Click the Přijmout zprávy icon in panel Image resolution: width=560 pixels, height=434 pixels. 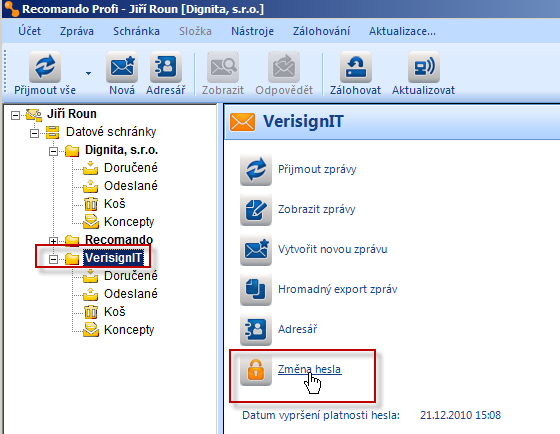[x=256, y=170]
